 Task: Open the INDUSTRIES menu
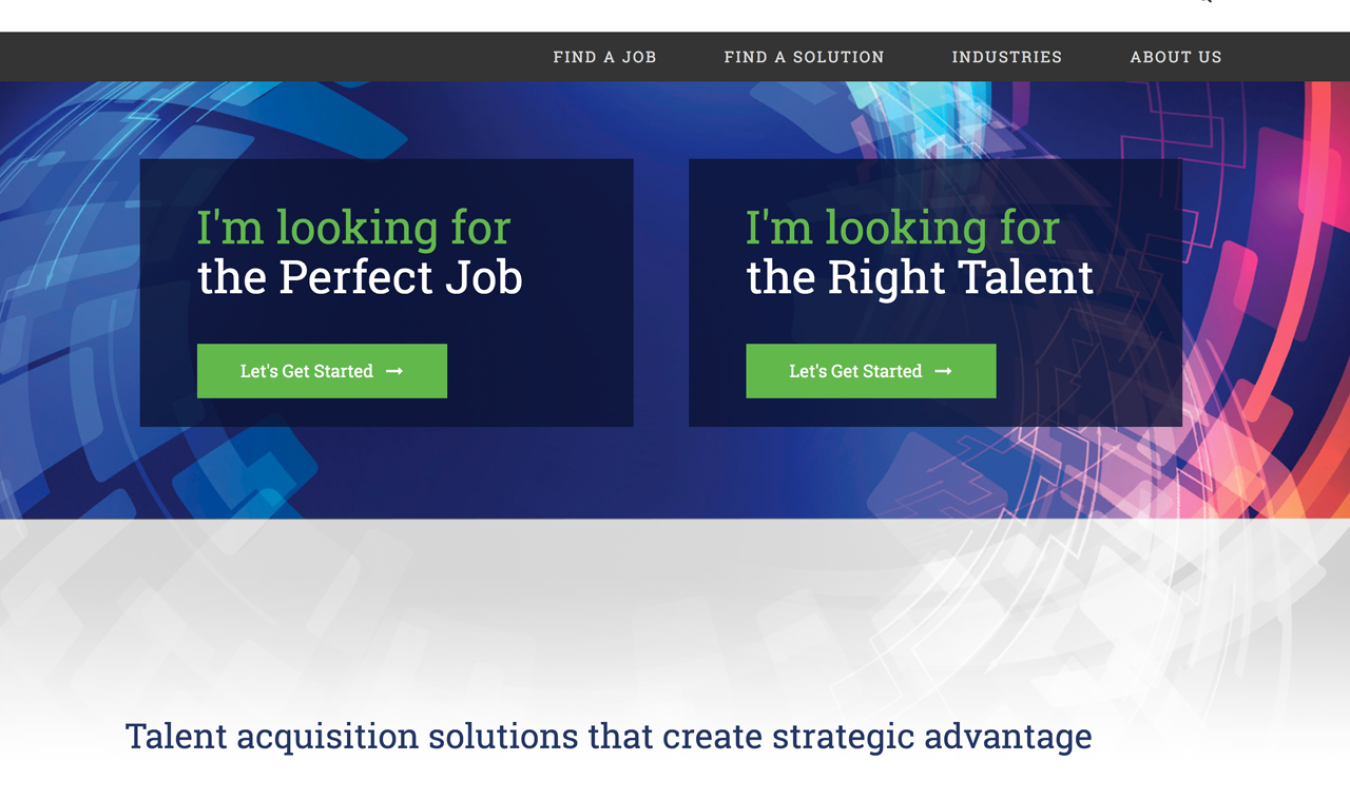click(1006, 57)
